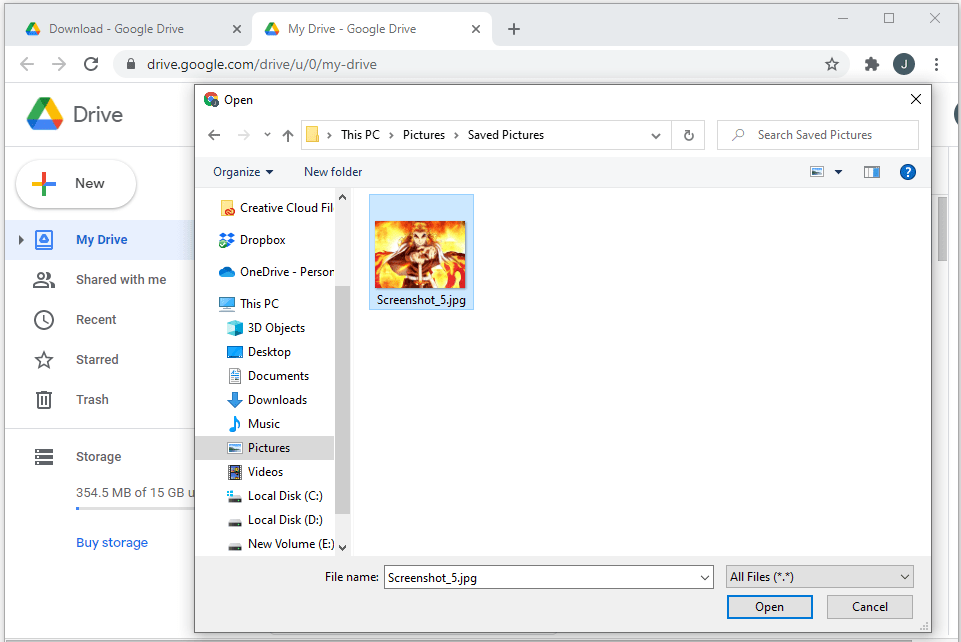Toggle the preview pane icon
The width and height of the screenshot is (961, 642).
(x=872, y=172)
